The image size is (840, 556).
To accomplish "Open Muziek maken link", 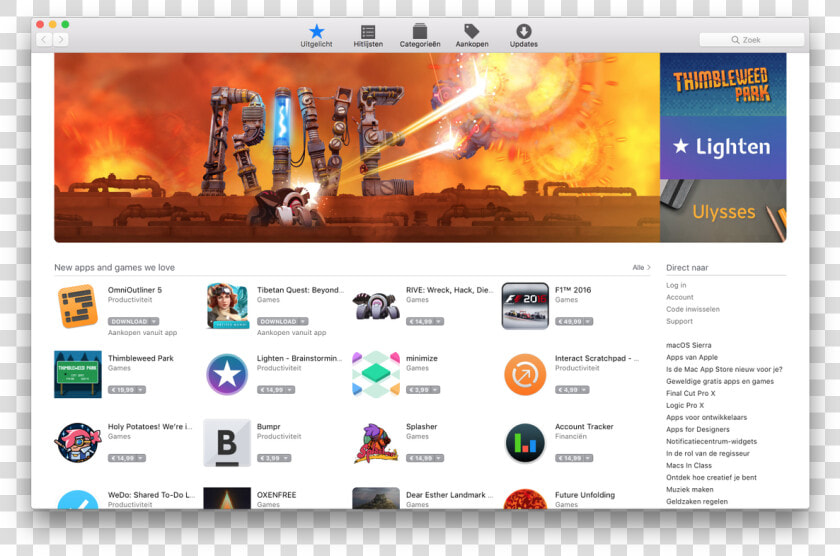I will pyautogui.click(x=689, y=490).
